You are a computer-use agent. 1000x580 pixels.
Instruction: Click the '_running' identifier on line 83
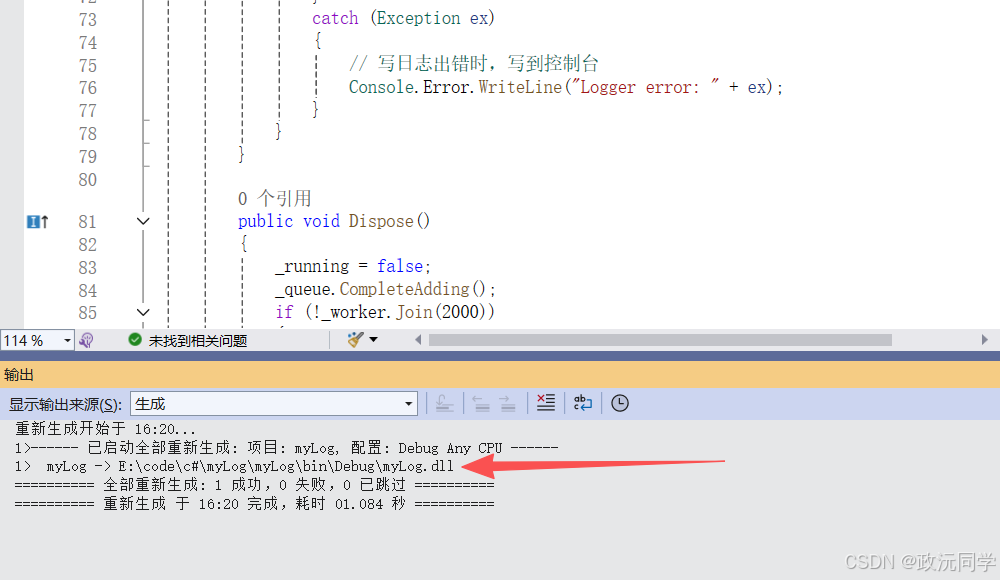click(312, 266)
